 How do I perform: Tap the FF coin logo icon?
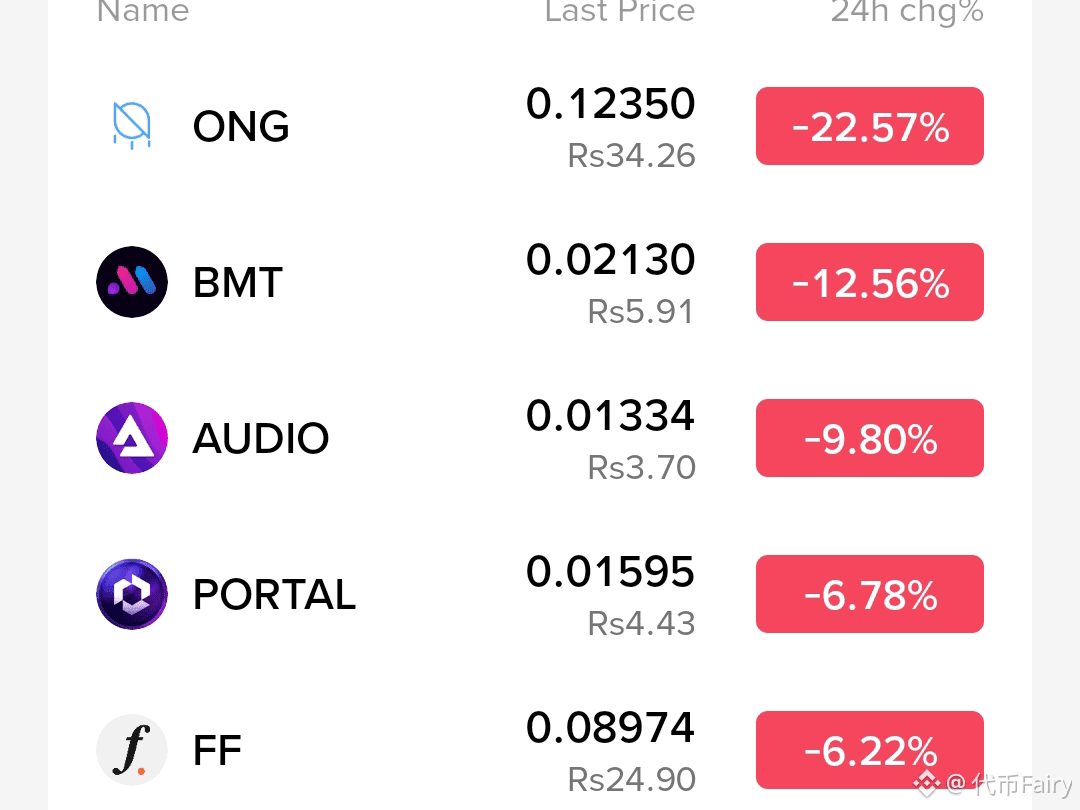tap(132, 750)
